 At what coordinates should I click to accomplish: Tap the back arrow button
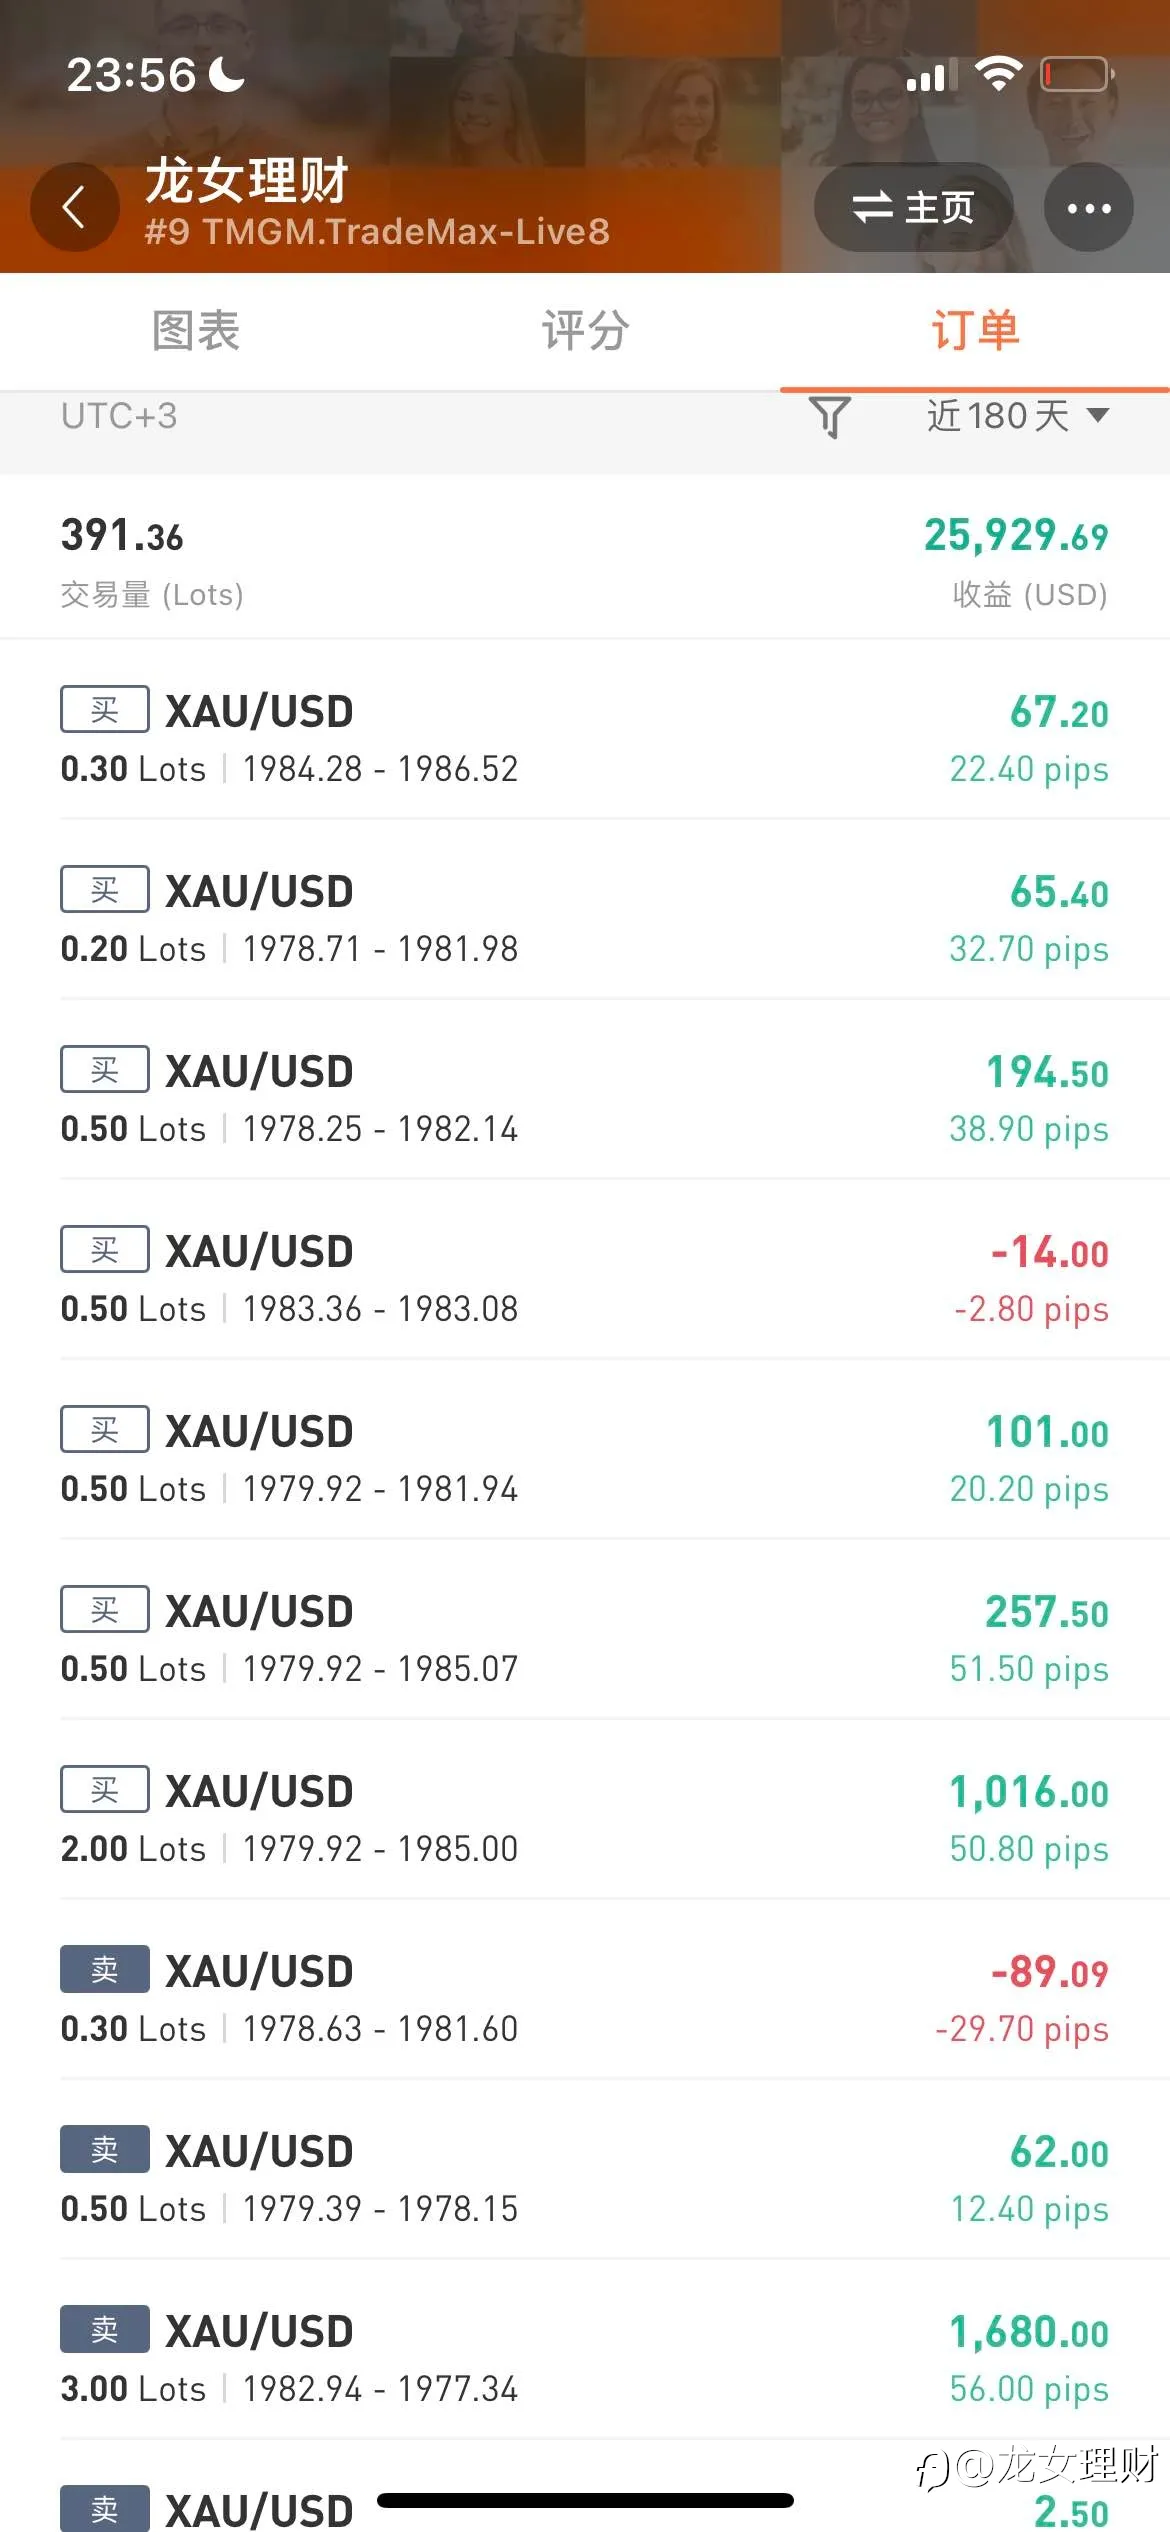pos(75,207)
